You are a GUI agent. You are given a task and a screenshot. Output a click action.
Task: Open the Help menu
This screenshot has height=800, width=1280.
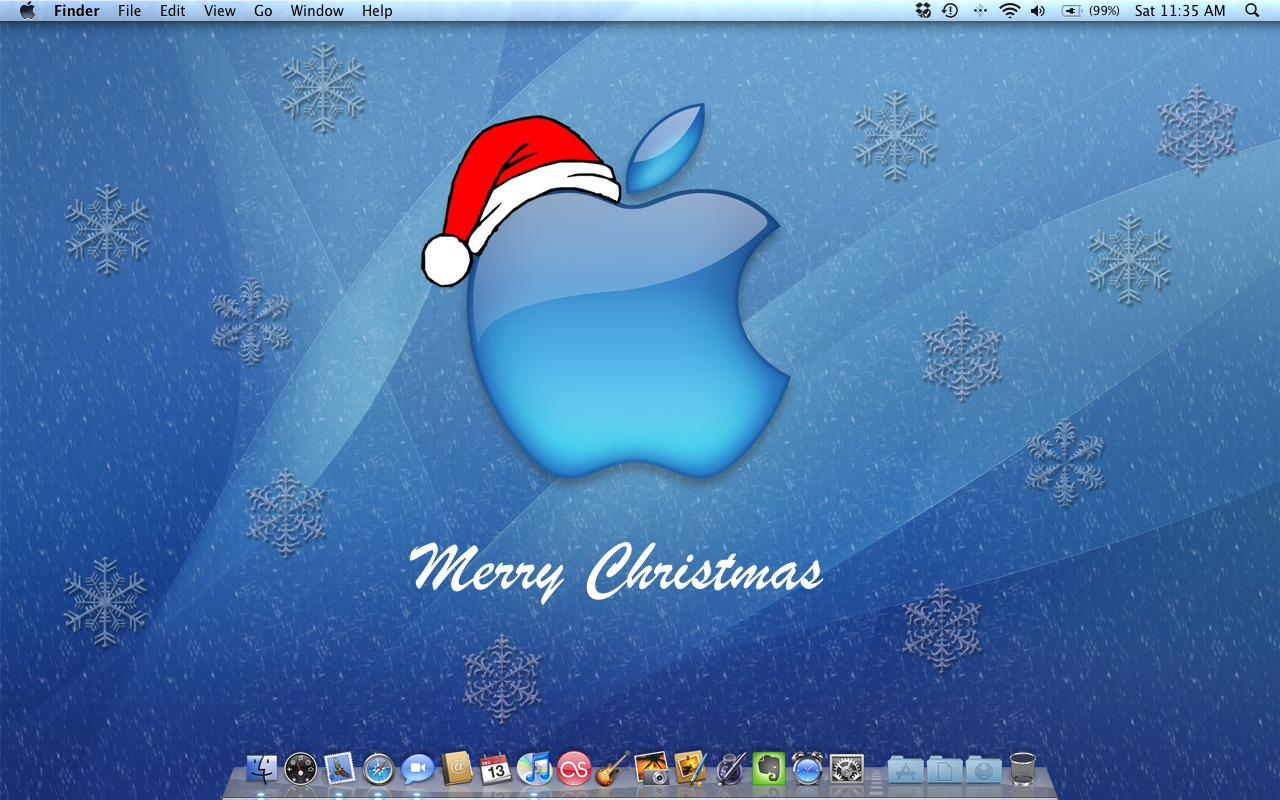[x=377, y=11]
